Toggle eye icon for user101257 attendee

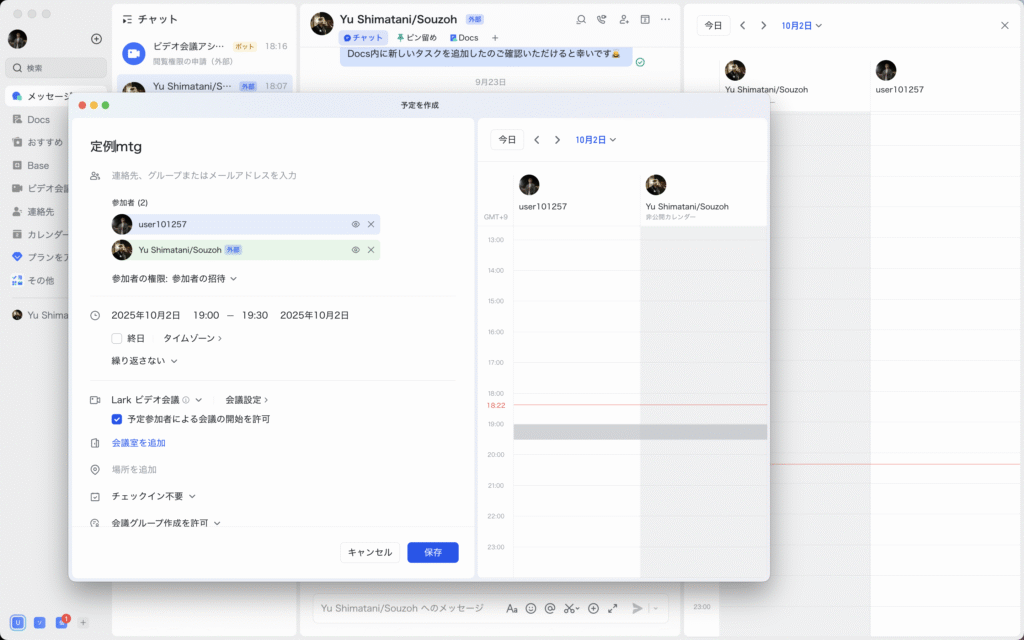(x=355, y=224)
